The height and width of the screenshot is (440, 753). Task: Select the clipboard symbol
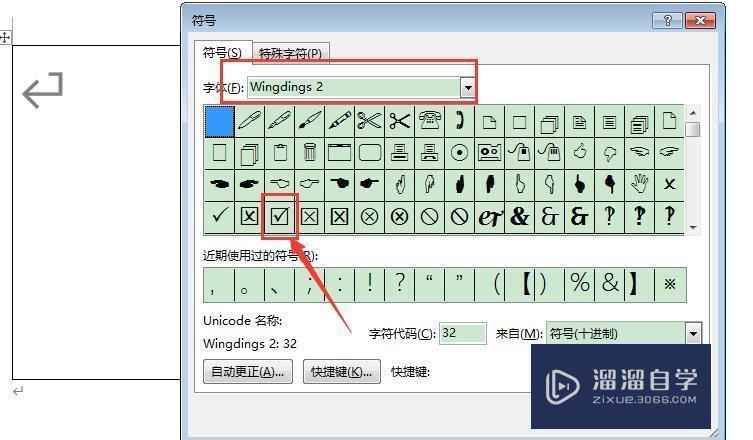tap(279, 153)
